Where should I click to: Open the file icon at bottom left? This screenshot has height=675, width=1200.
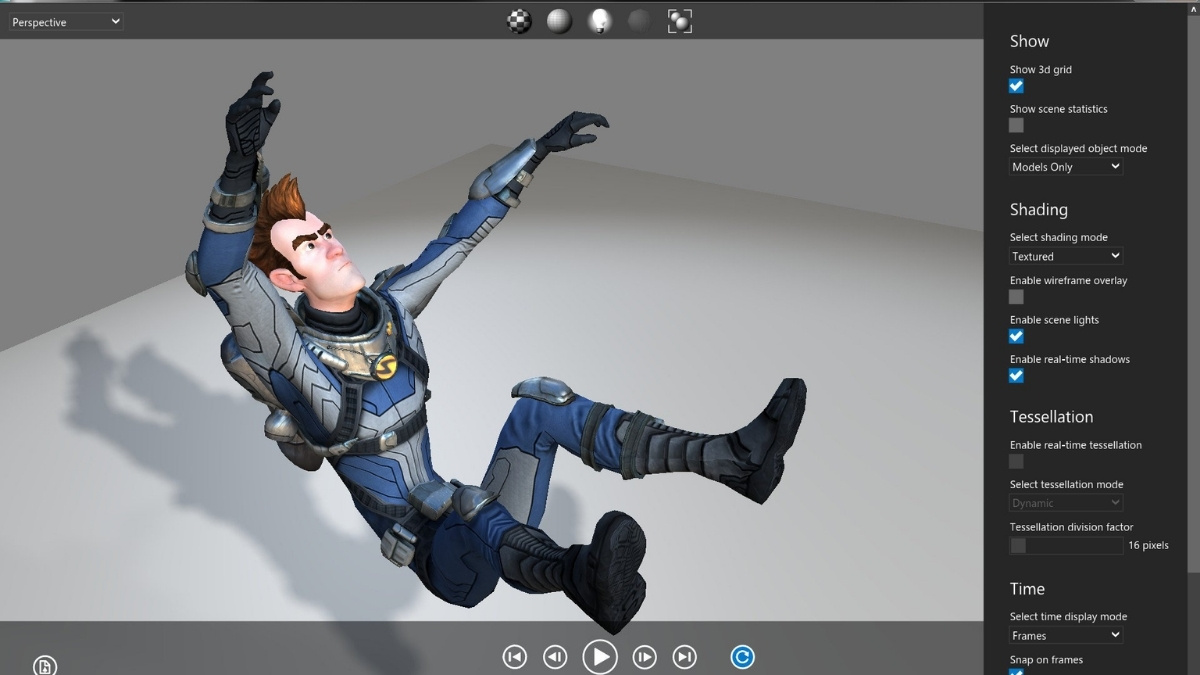tap(45, 666)
